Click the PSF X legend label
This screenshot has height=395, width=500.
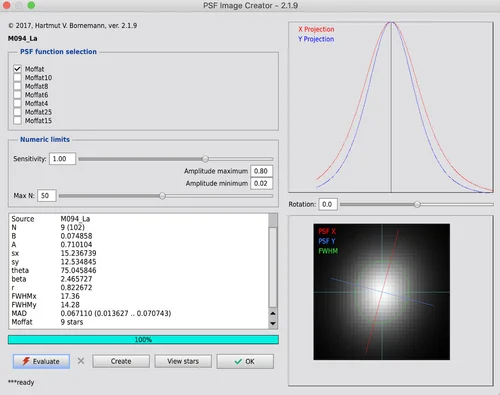(327, 231)
